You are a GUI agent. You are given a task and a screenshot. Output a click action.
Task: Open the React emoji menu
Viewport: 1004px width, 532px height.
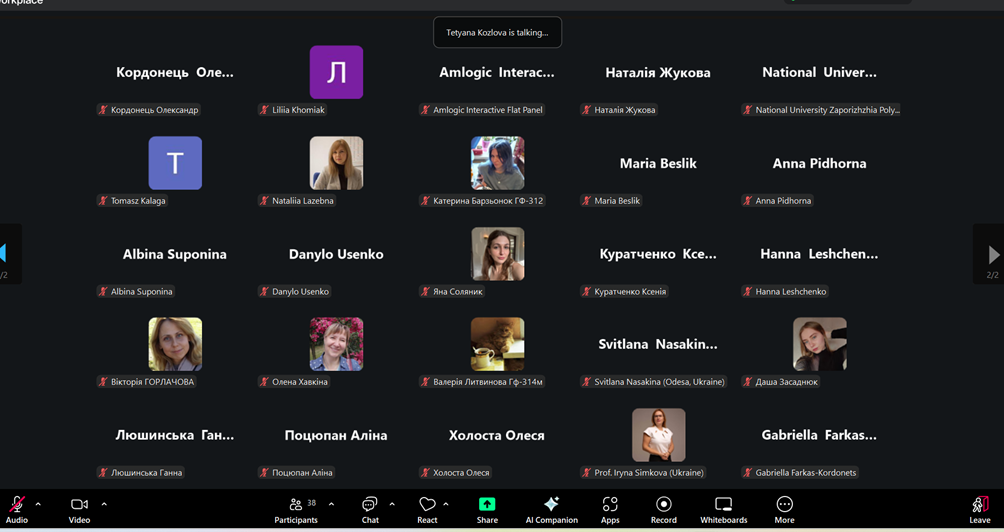427,508
